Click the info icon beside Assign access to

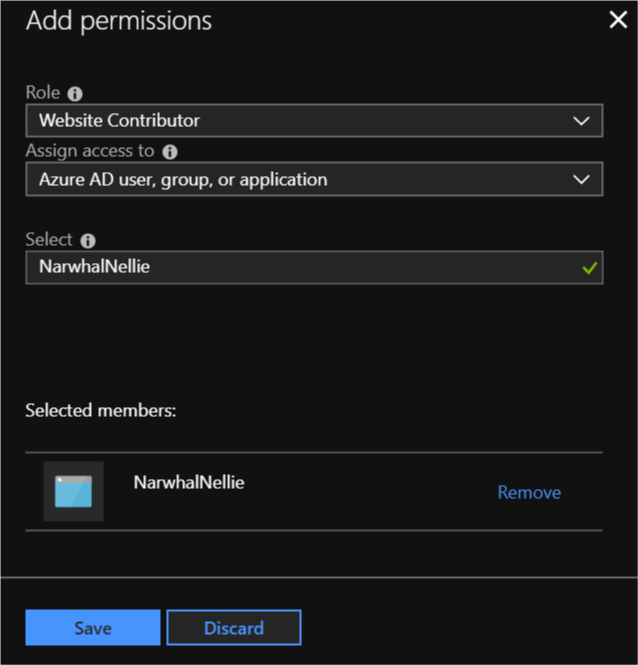170,152
